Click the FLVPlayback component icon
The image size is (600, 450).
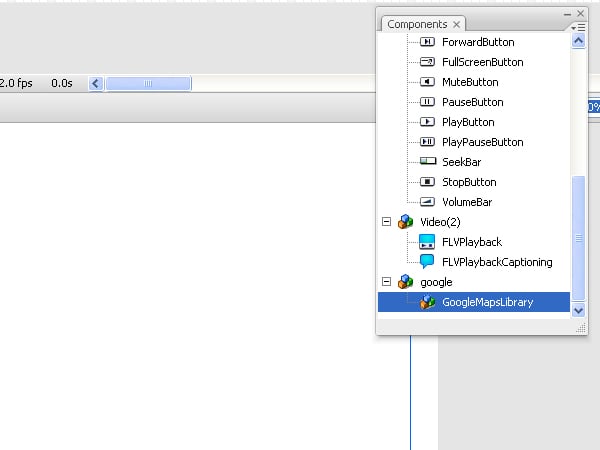coord(427,242)
